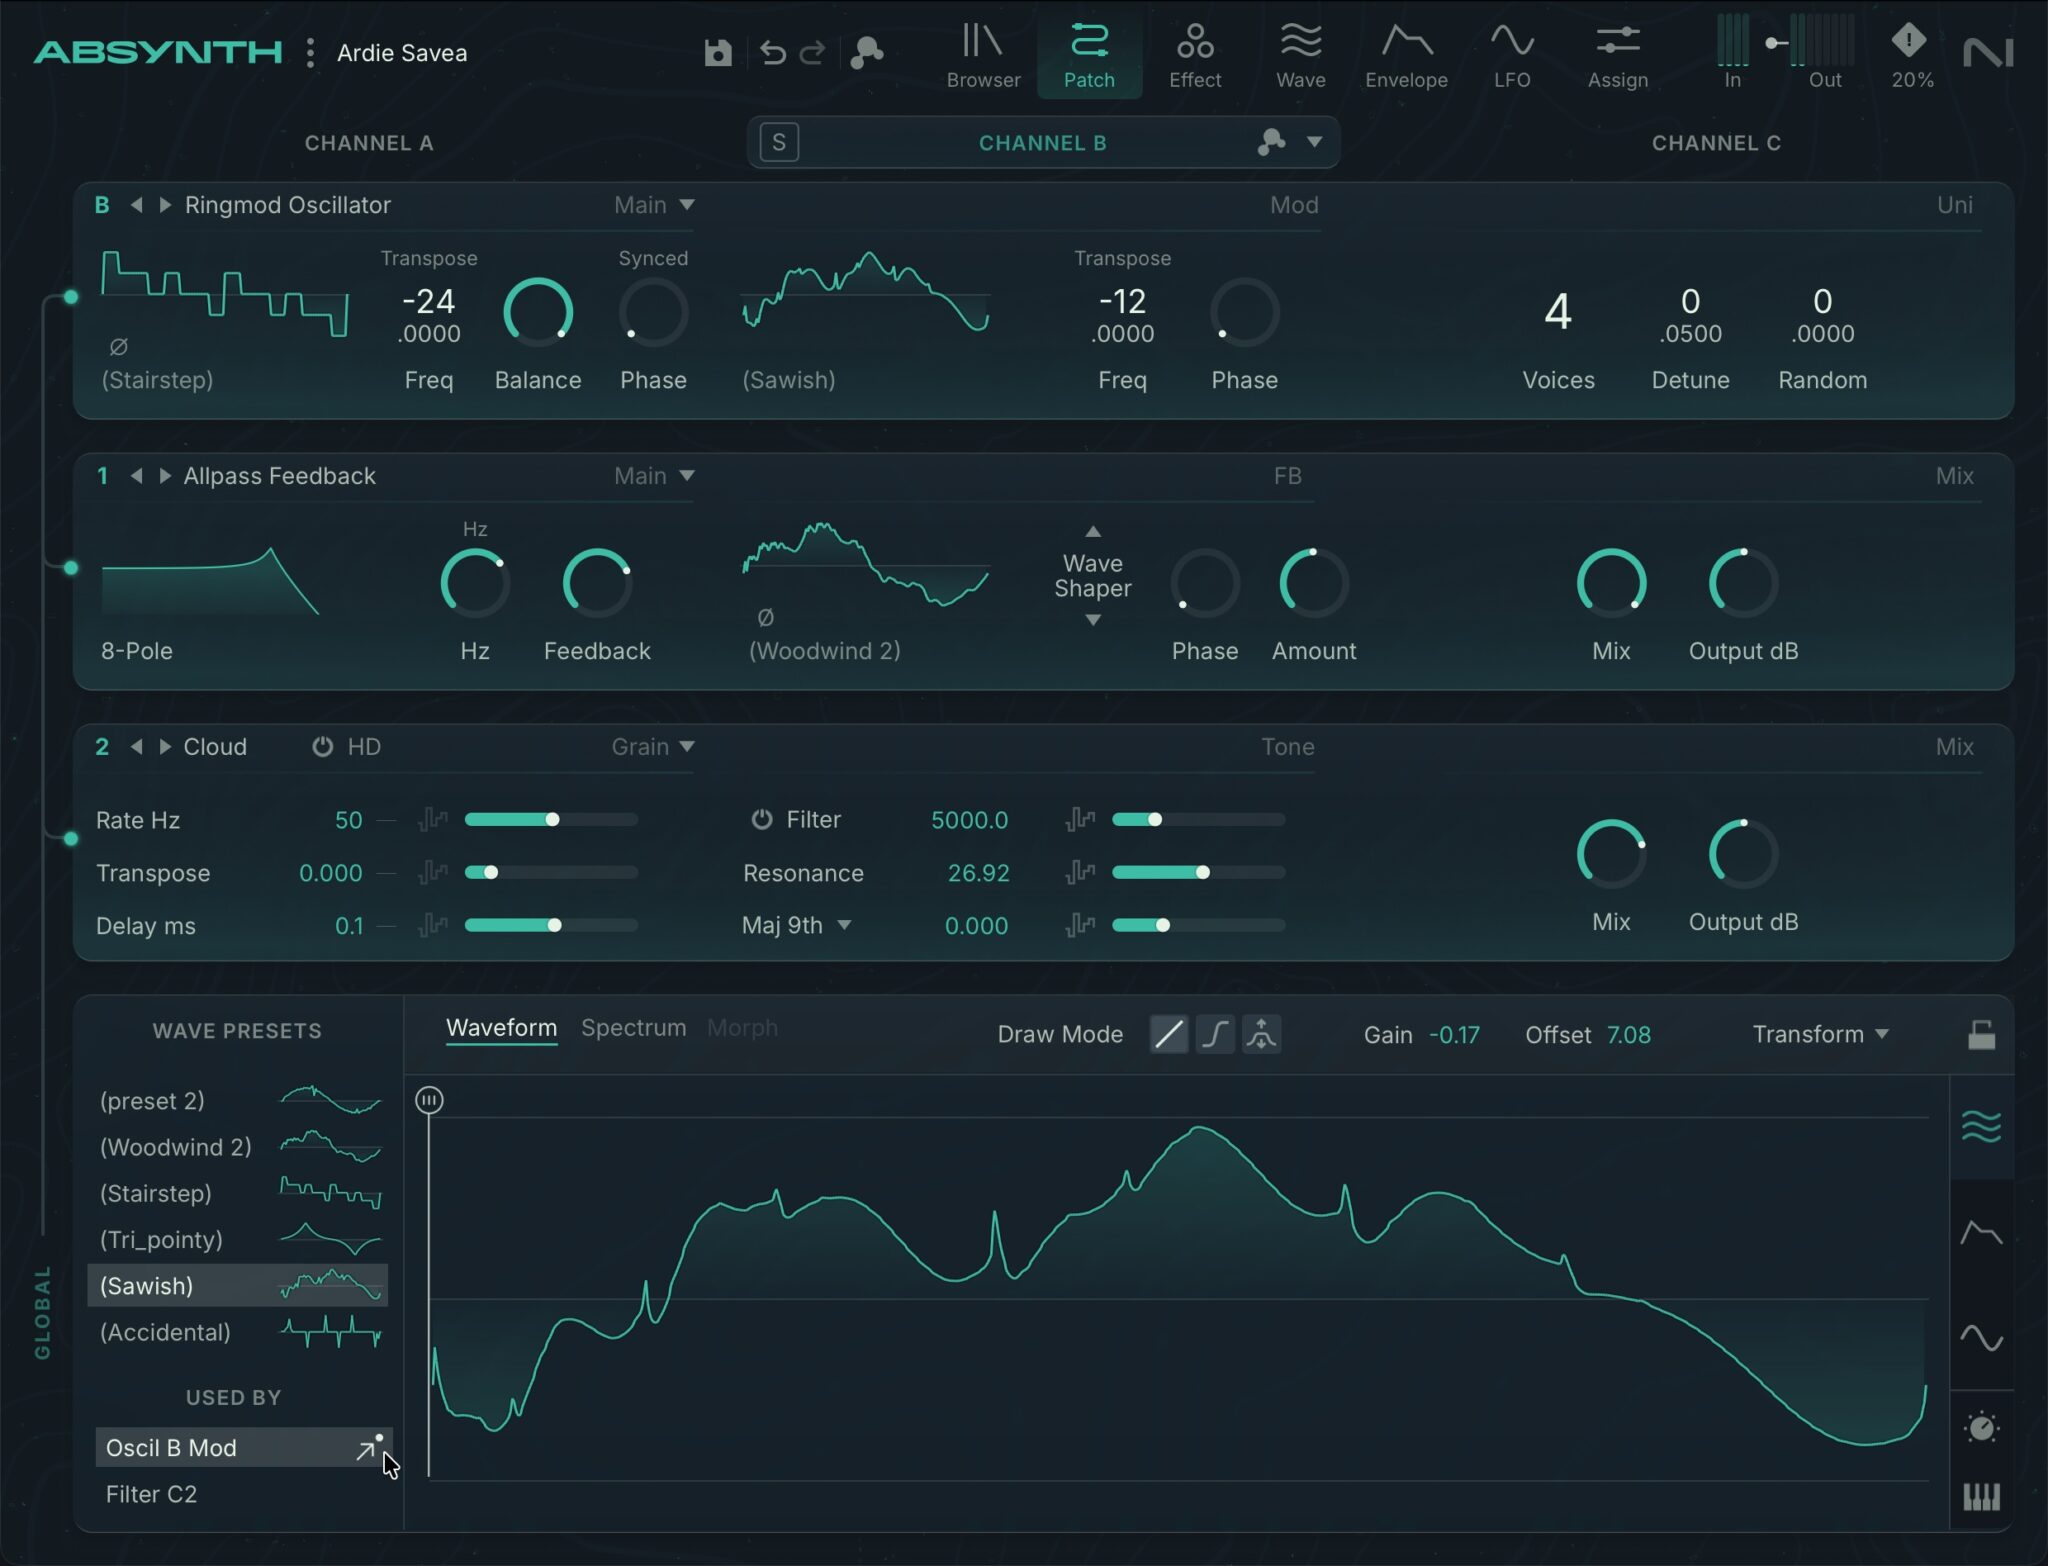Open the Cloud Grain dropdown
The image size is (2048, 1566).
click(x=653, y=747)
